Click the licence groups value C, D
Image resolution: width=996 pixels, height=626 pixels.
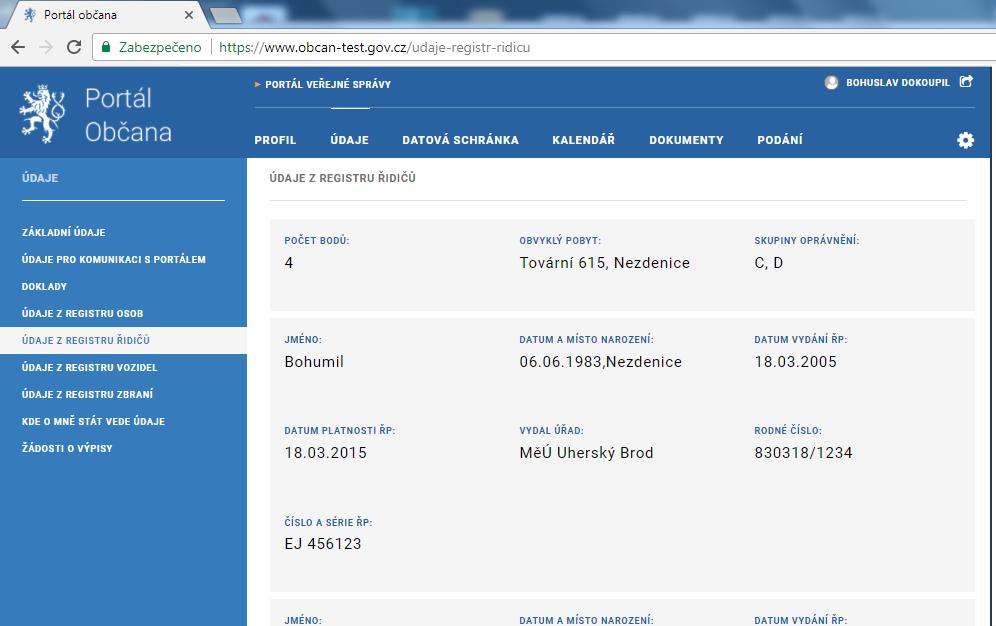tap(769, 263)
